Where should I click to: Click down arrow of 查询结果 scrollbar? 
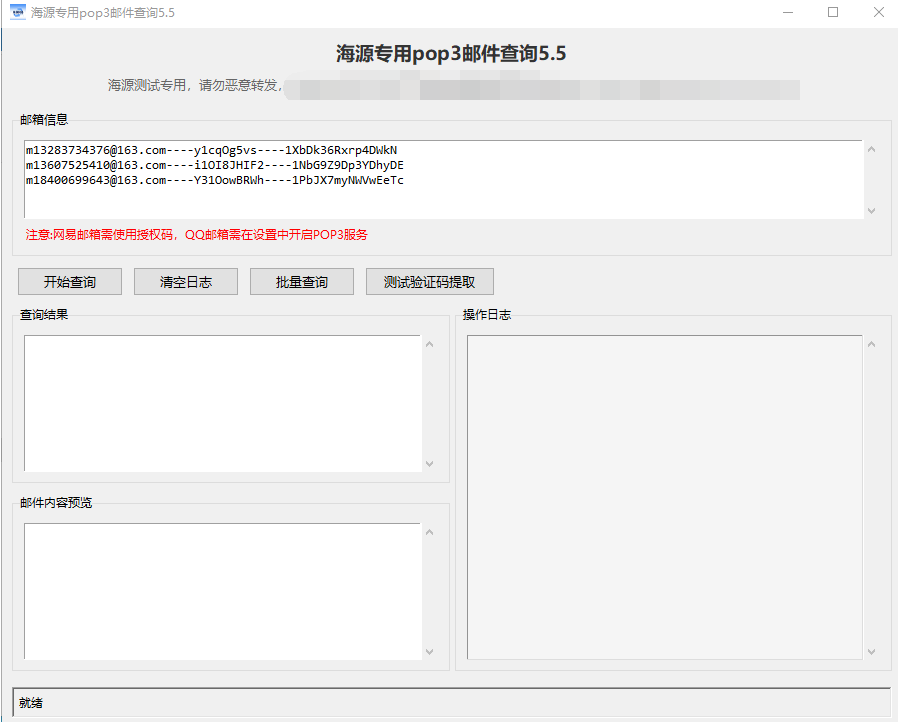(x=430, y=463)
